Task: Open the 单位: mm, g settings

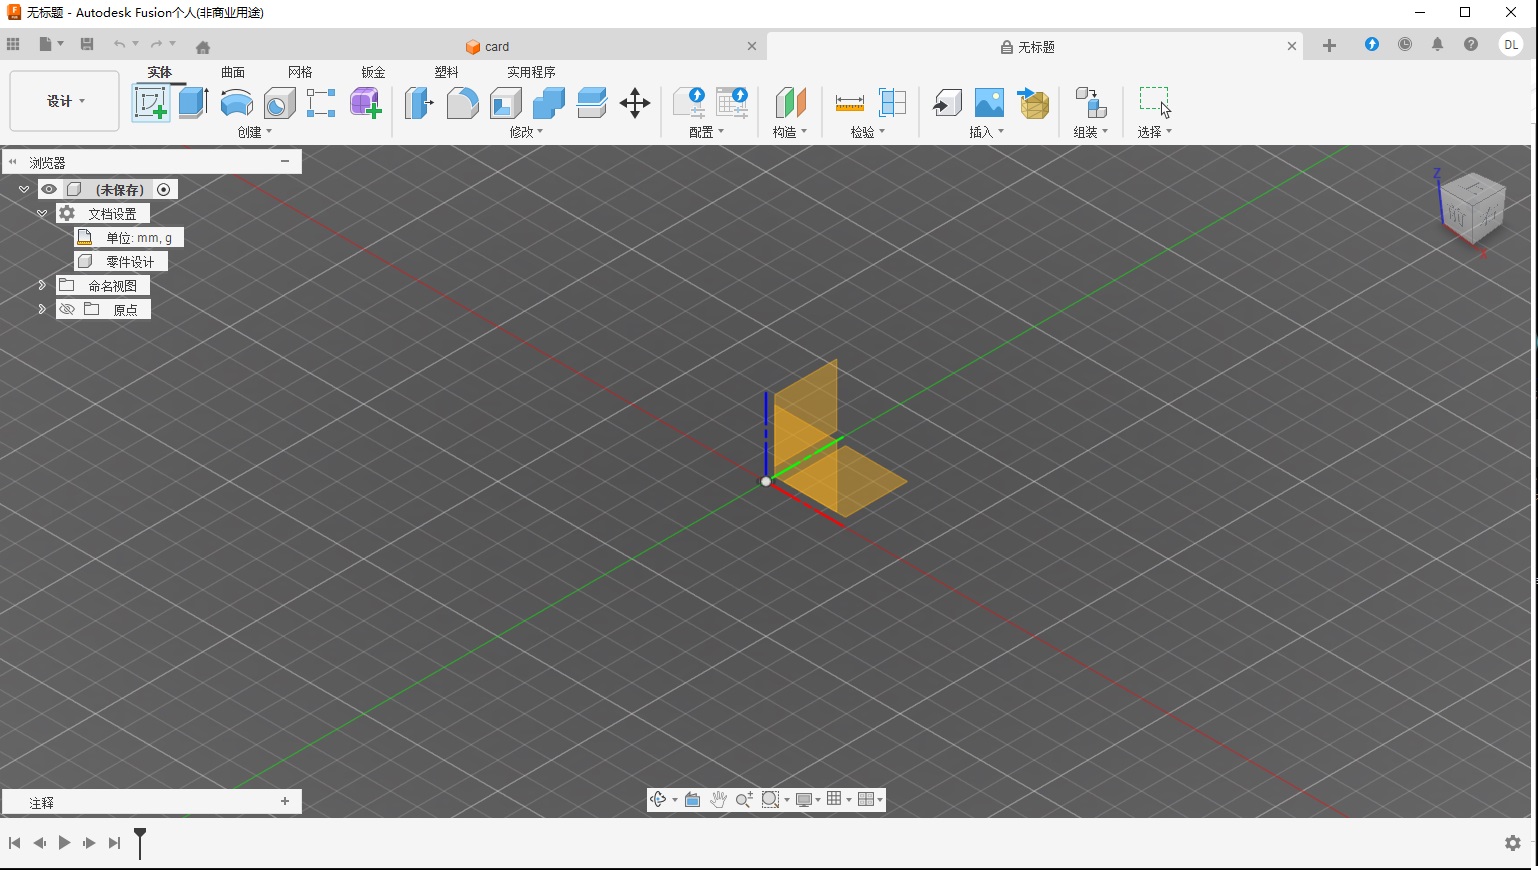Action: 139,237
